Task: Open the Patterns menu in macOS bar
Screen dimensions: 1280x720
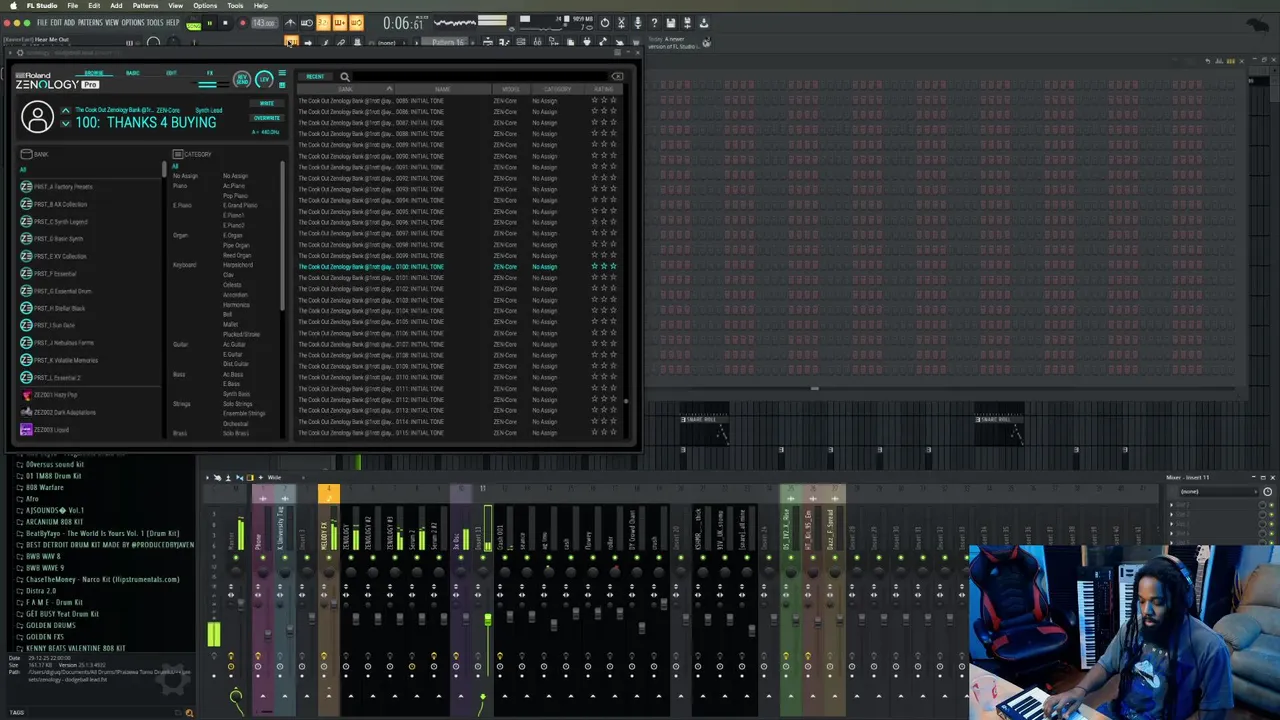Action: tap(145, 5)
